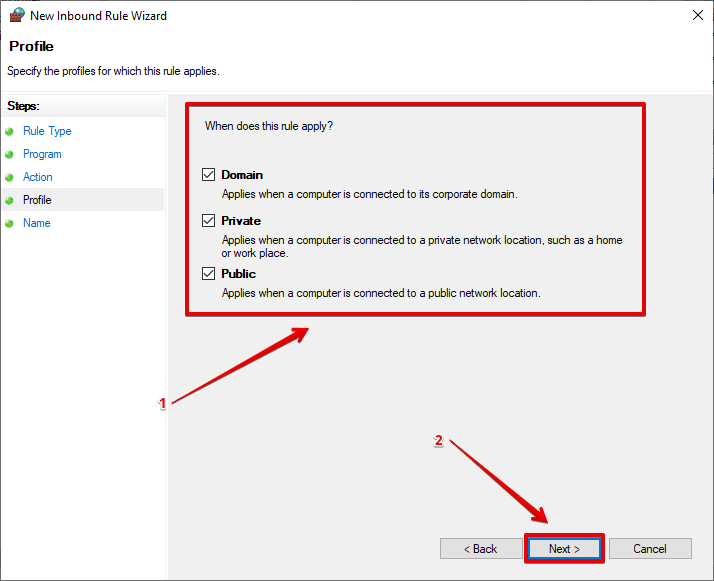Click the Profile page heading

point(31,46)
